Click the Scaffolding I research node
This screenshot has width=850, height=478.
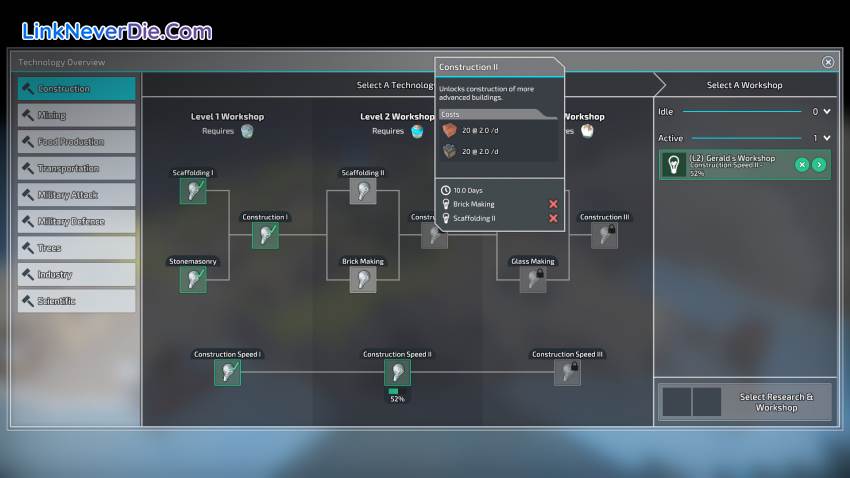193,191
